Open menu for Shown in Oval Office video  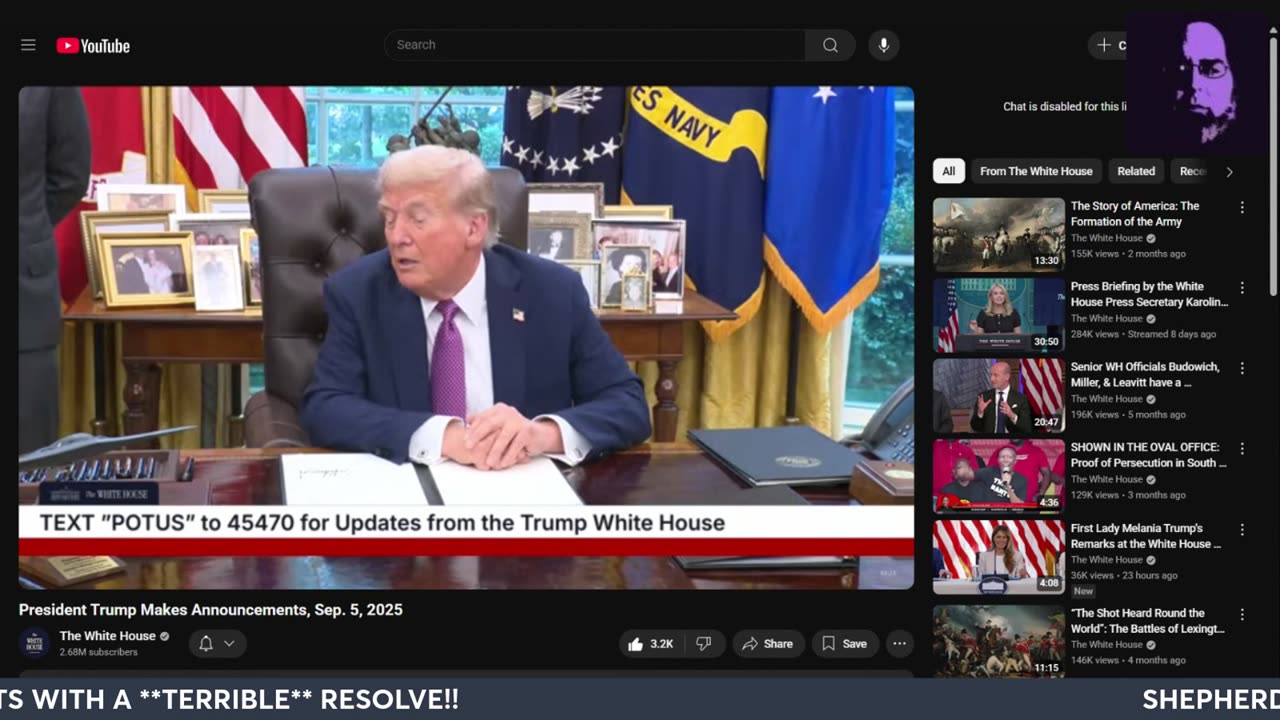tap(1242, 449)
